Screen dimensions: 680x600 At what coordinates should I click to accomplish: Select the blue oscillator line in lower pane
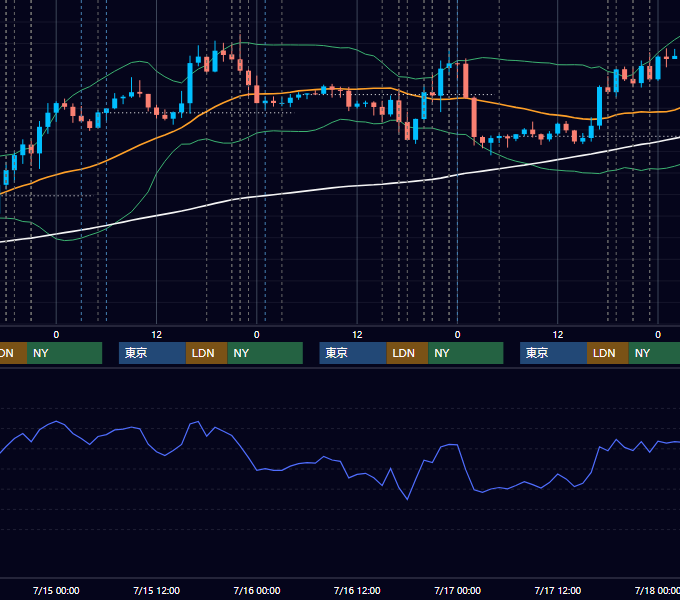click(x=338, y=462)
